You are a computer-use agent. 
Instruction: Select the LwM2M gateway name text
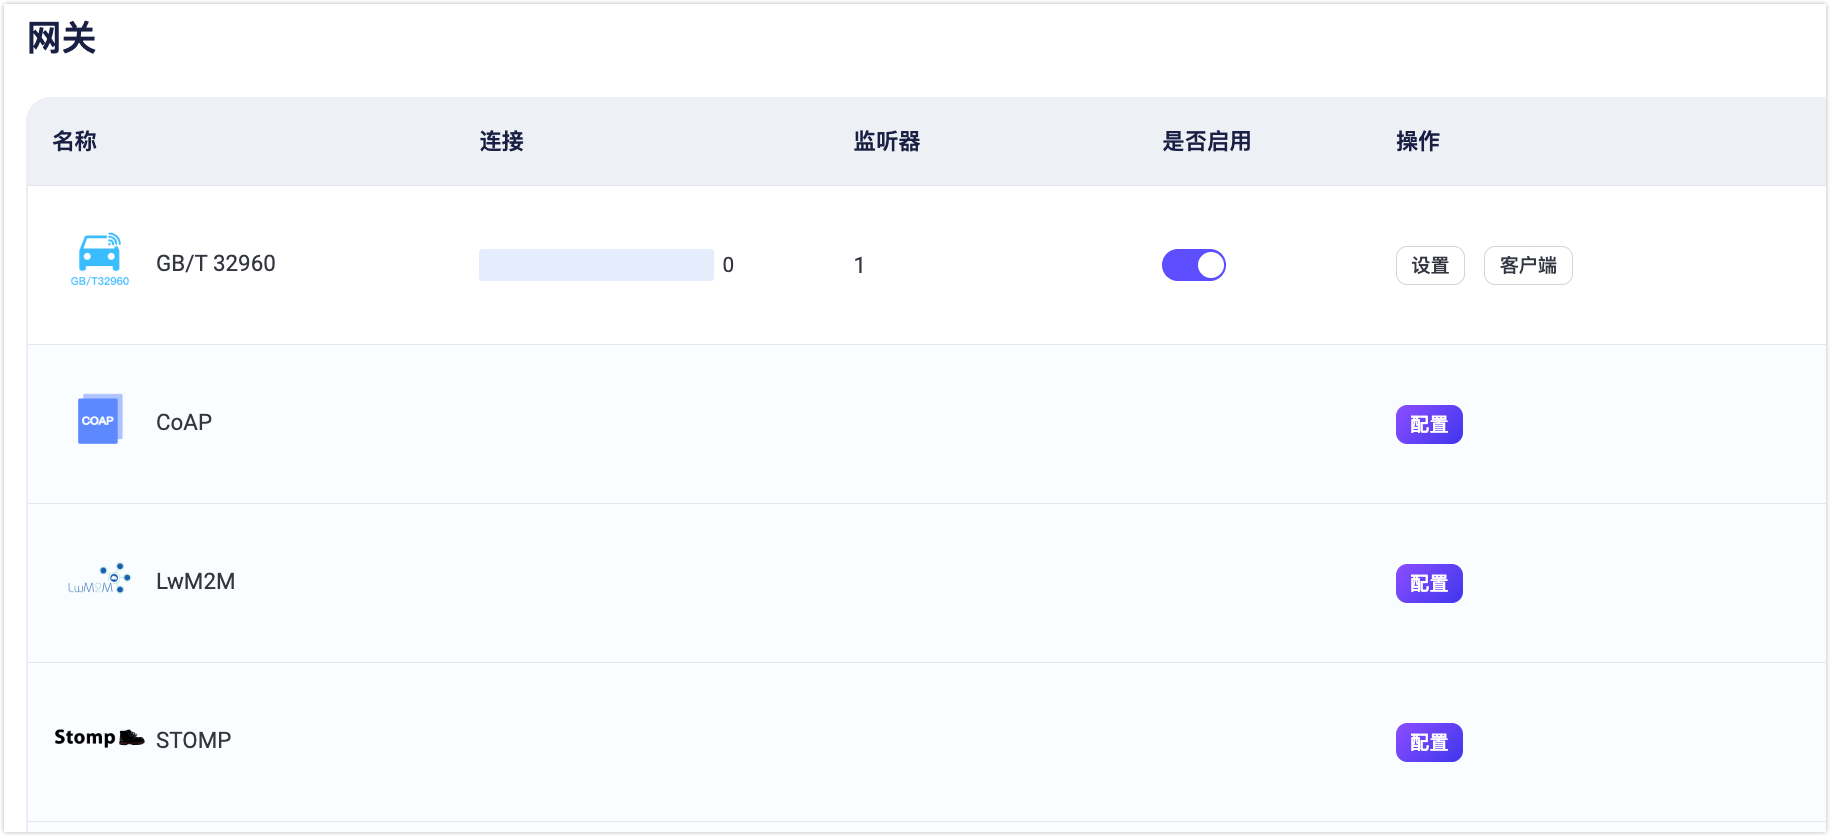[196, 581]
